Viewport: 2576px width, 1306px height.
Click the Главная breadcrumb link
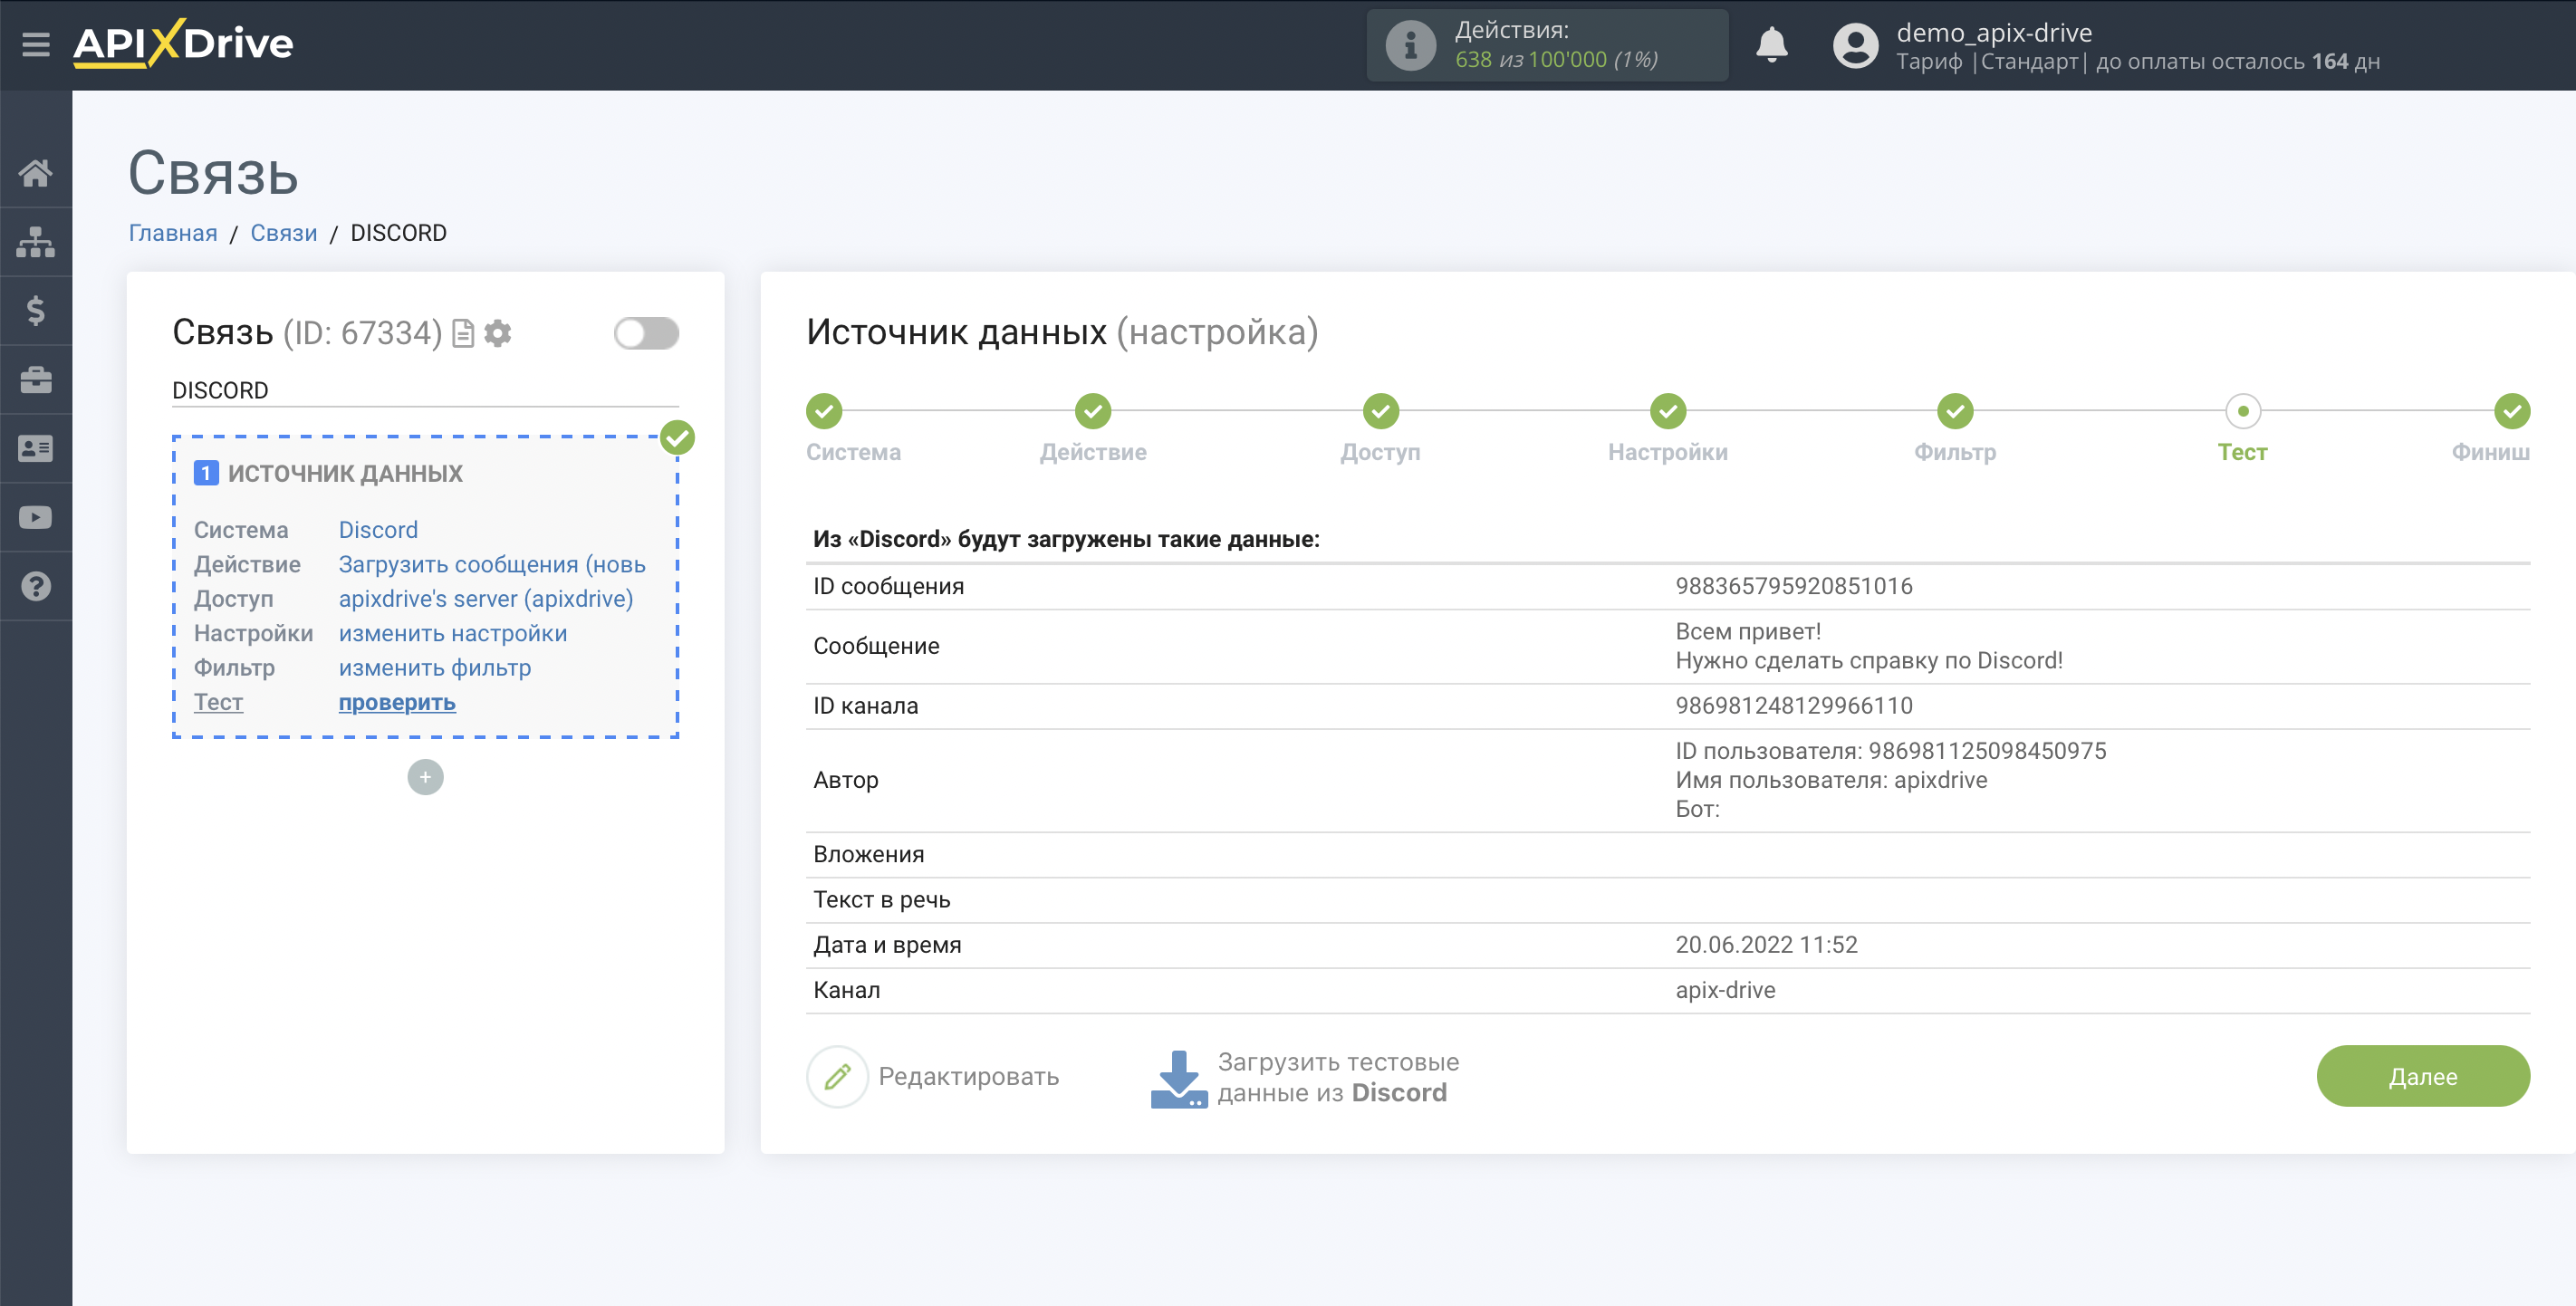pos(173,233)
